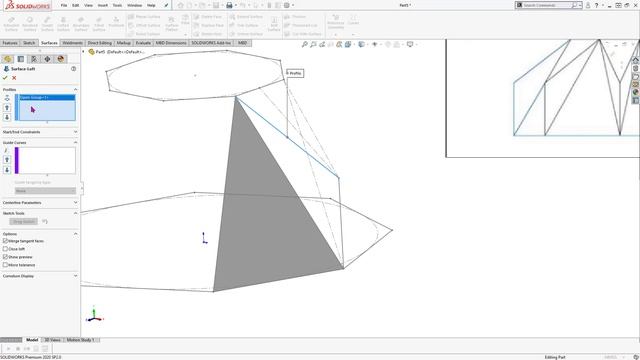Open the File menu

coord(64,5)
